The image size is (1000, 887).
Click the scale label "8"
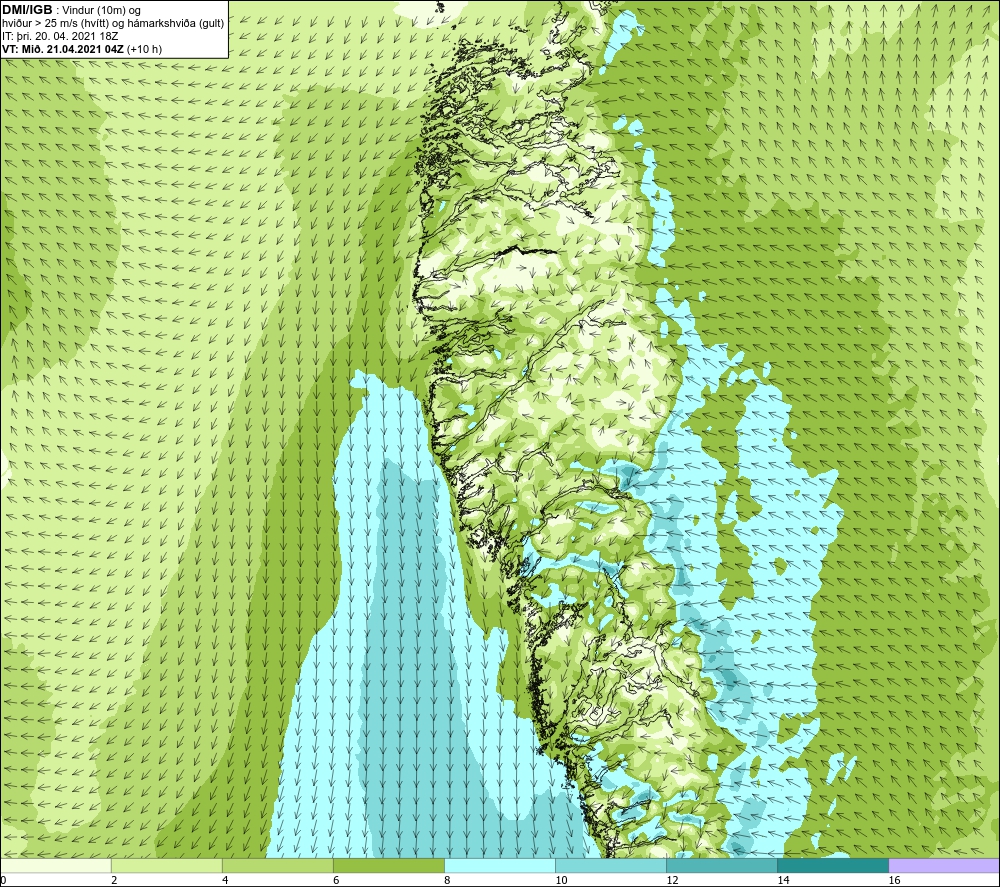click(x=447, y=881)
